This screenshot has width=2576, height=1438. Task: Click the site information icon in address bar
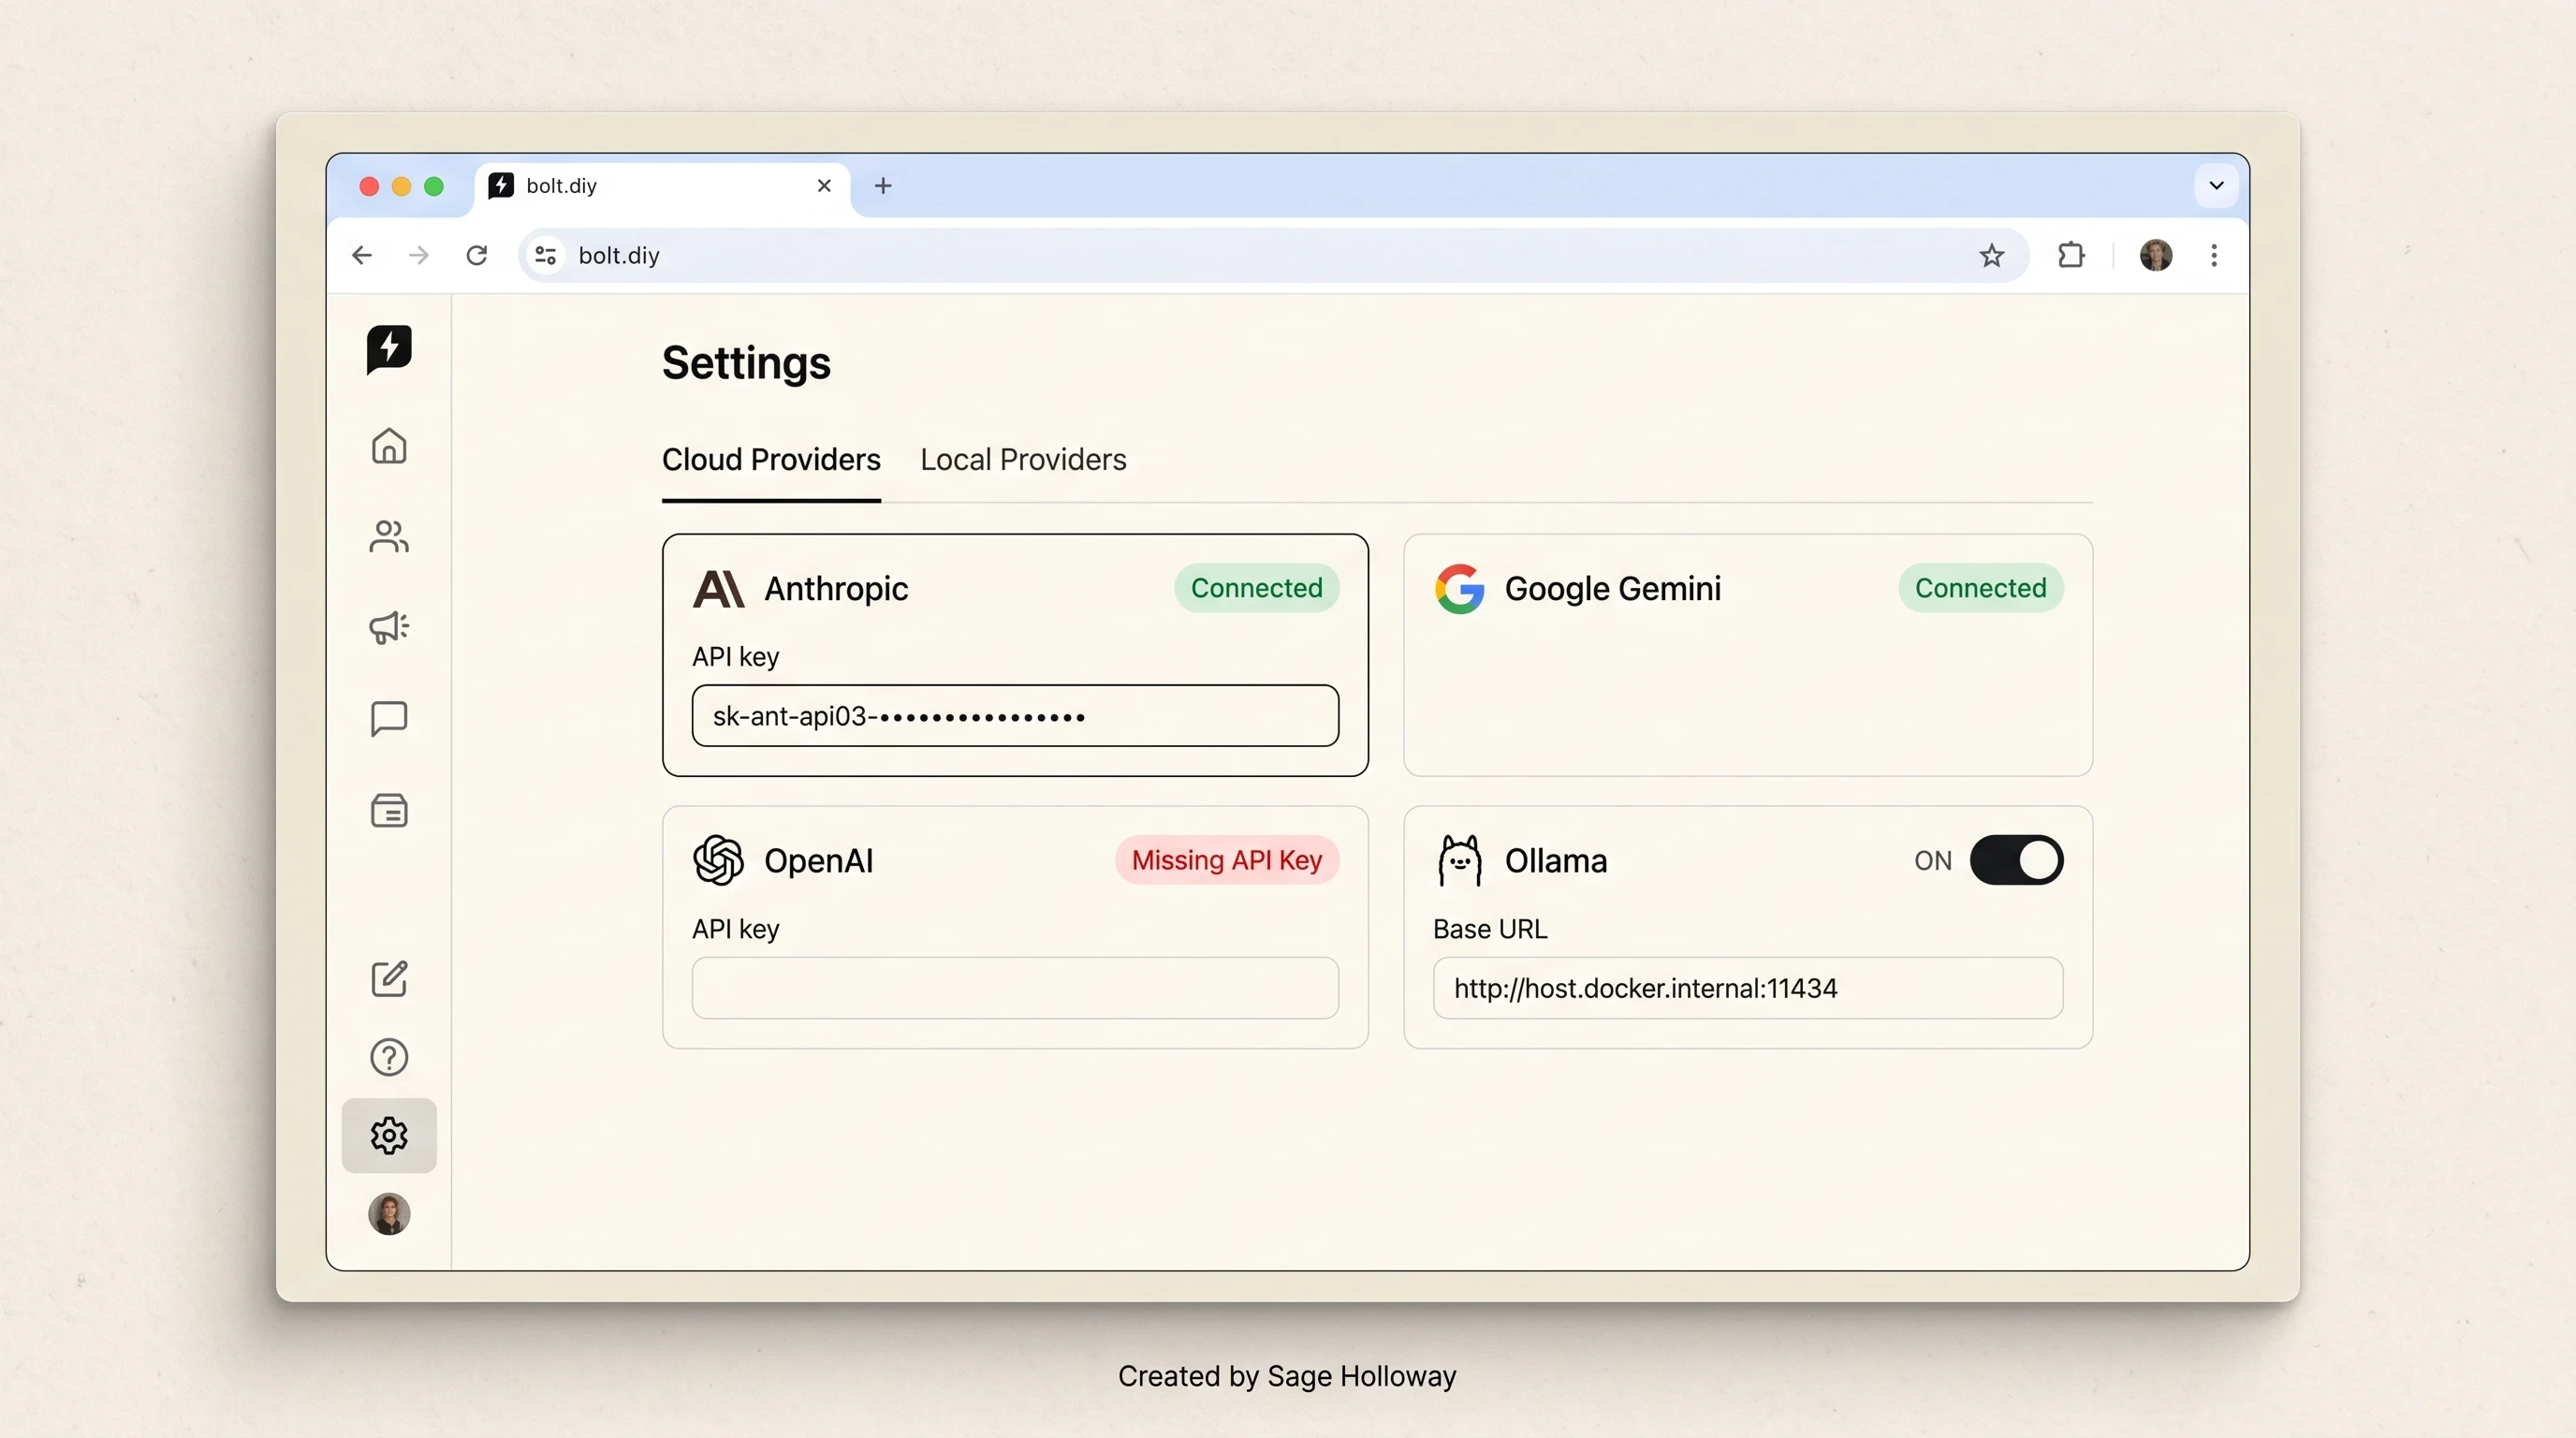(545, 256)
